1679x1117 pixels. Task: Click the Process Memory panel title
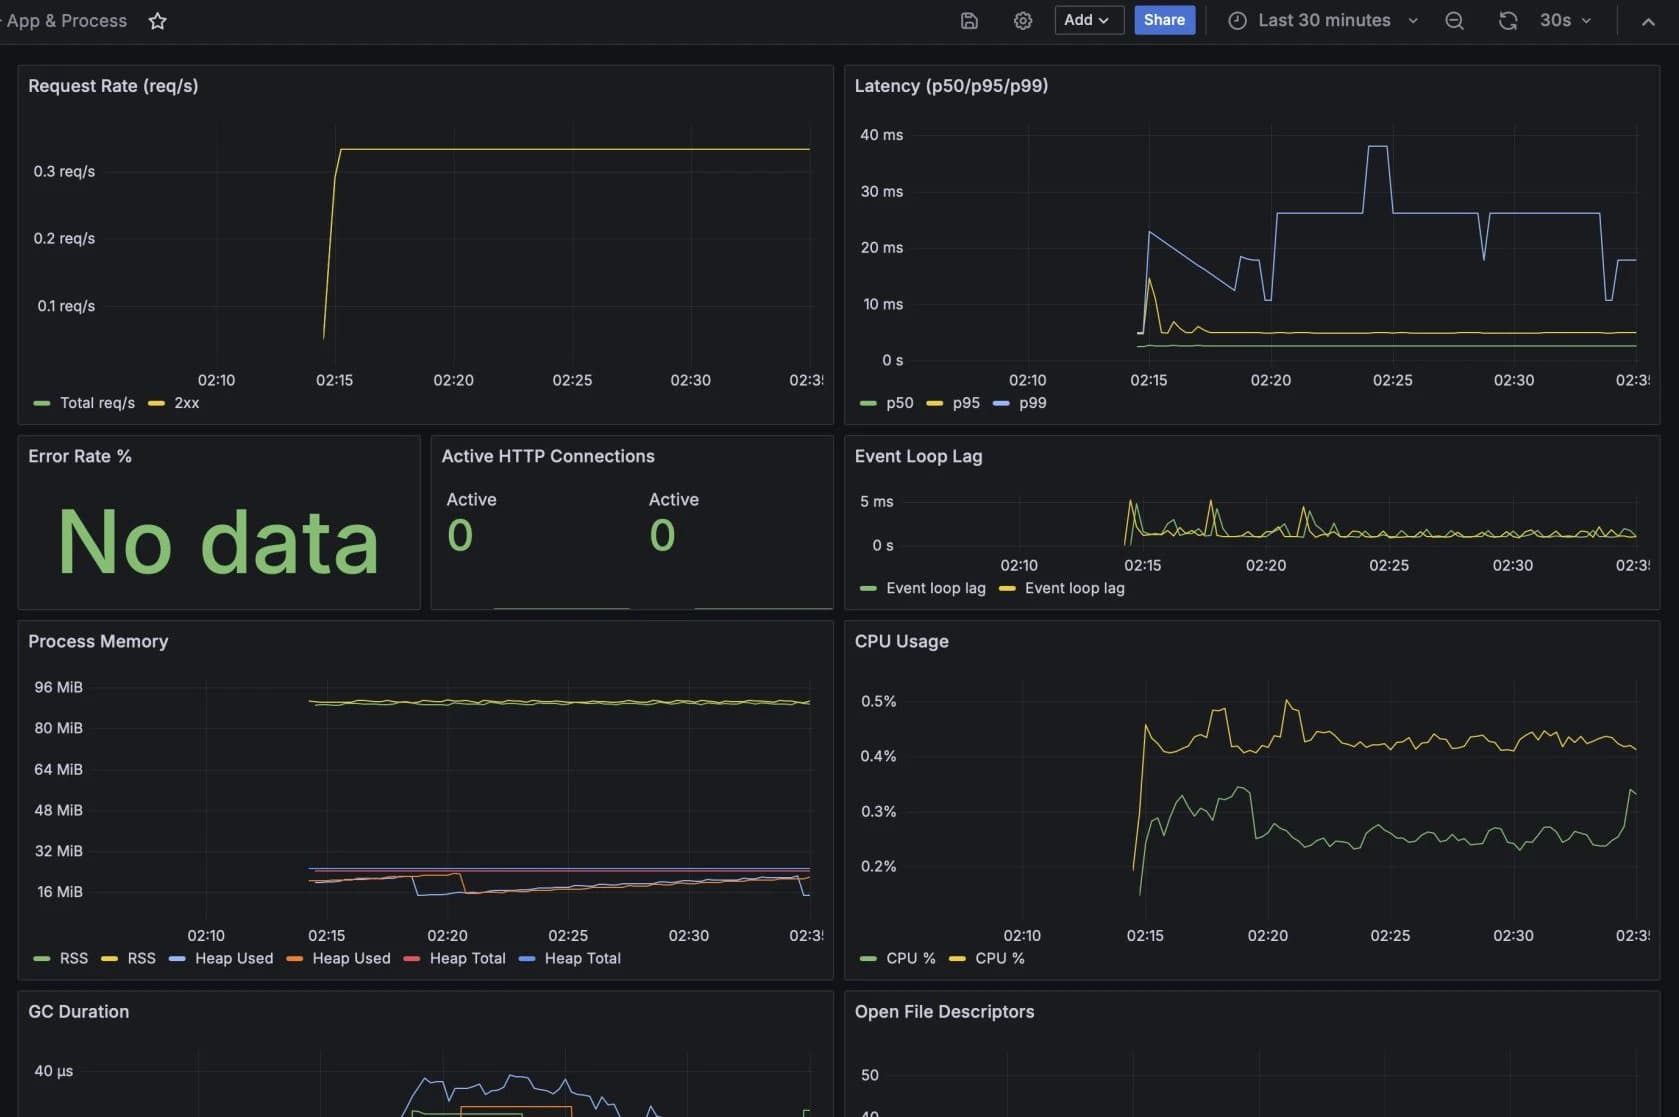tap(98, 641)
